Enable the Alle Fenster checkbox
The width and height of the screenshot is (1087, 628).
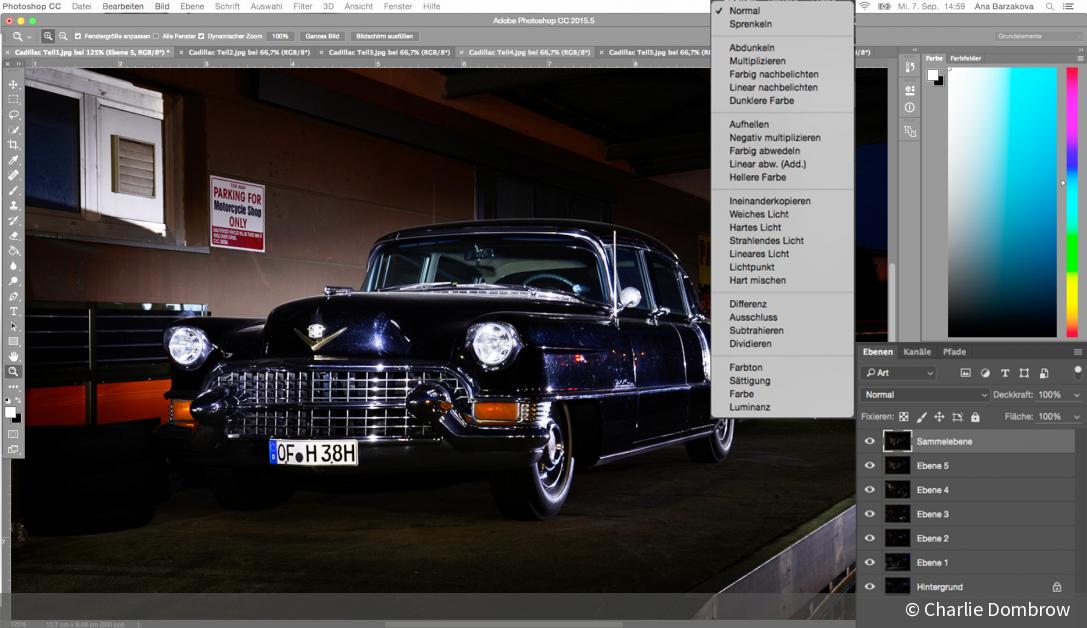[x=156, y=36]
